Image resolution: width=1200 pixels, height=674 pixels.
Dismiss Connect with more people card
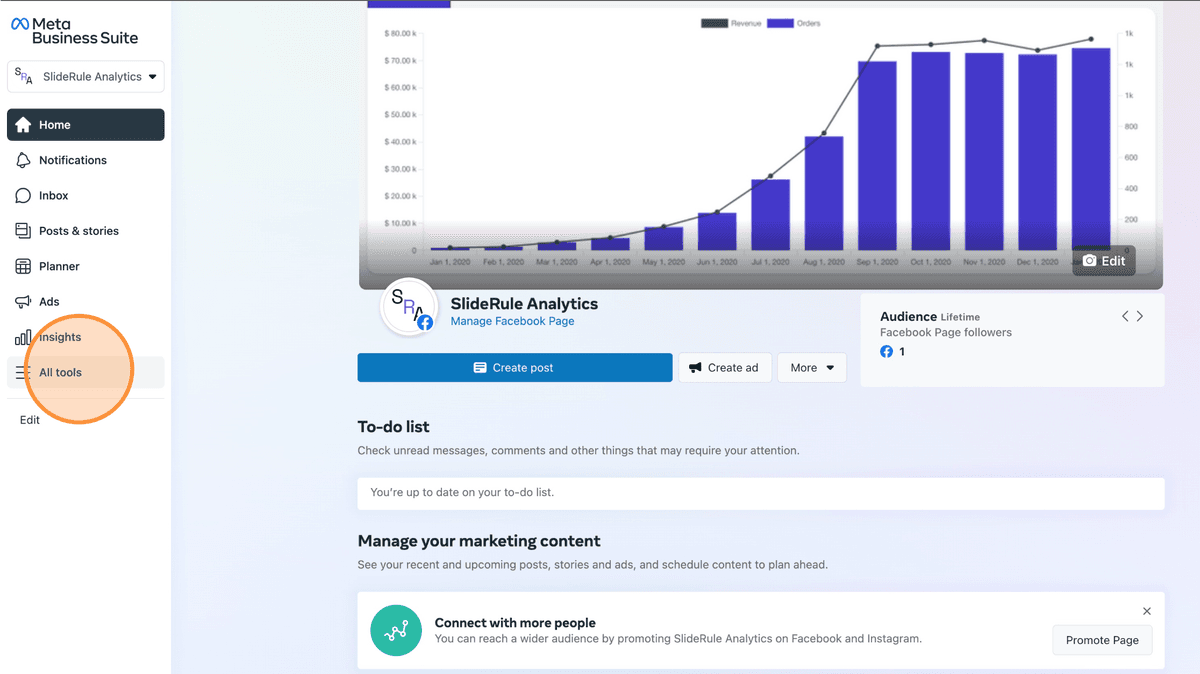click(x=1147, y=611)
